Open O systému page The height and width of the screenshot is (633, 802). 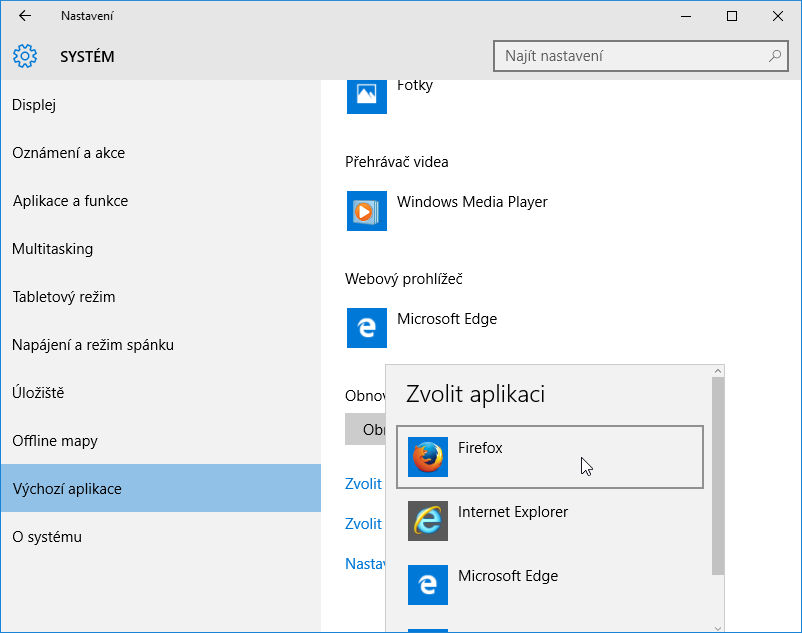tap(161, 537)
